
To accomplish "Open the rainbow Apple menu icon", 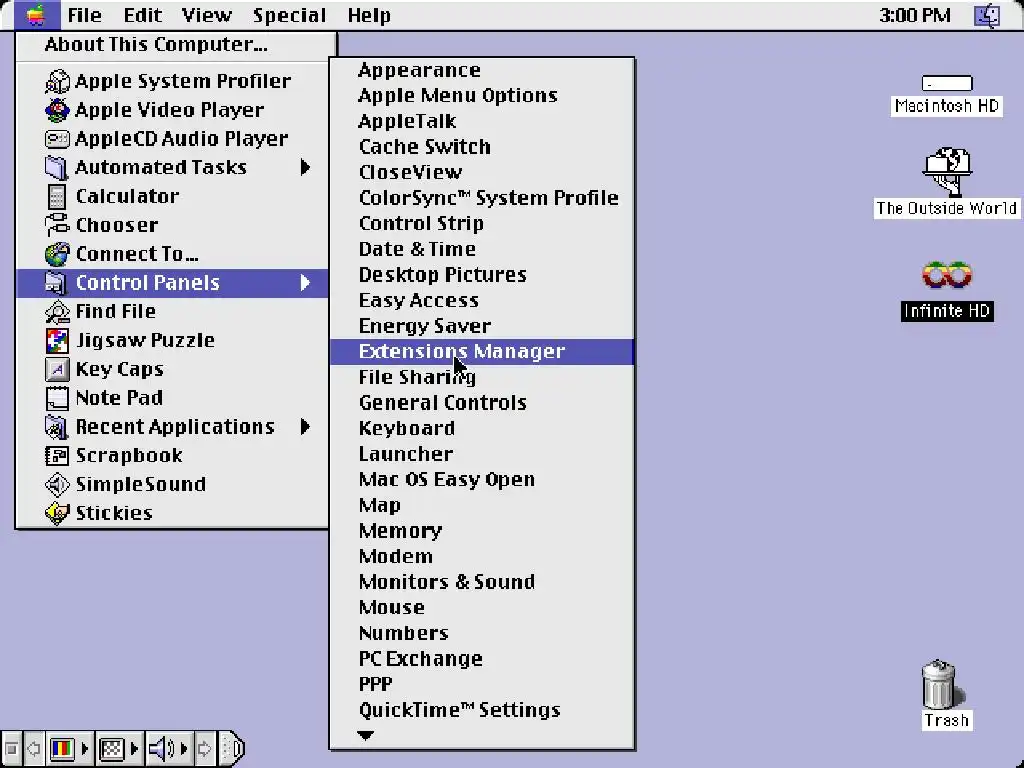I will [37, 15].
